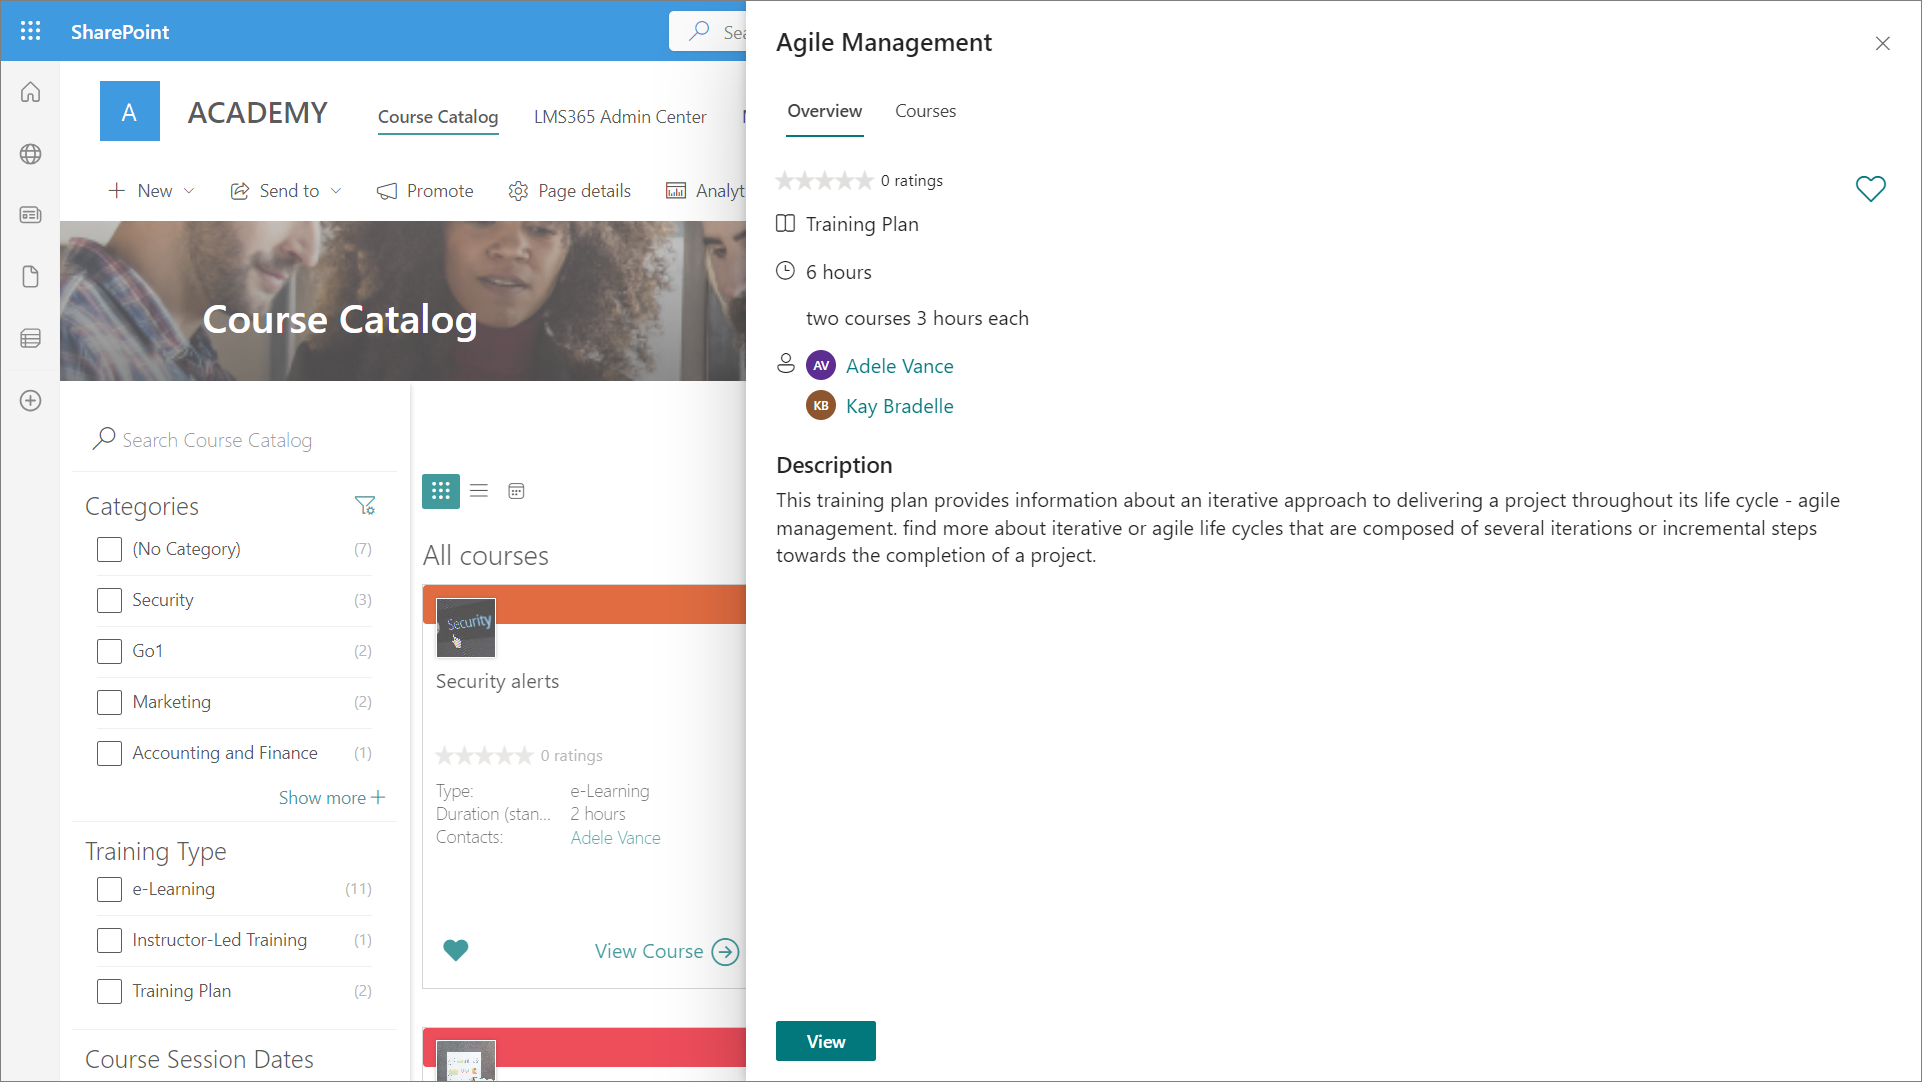The height and width of the screenshot is (1082, 1922).
Task: Expand the New dropdown menu
Action: point(152,191)
